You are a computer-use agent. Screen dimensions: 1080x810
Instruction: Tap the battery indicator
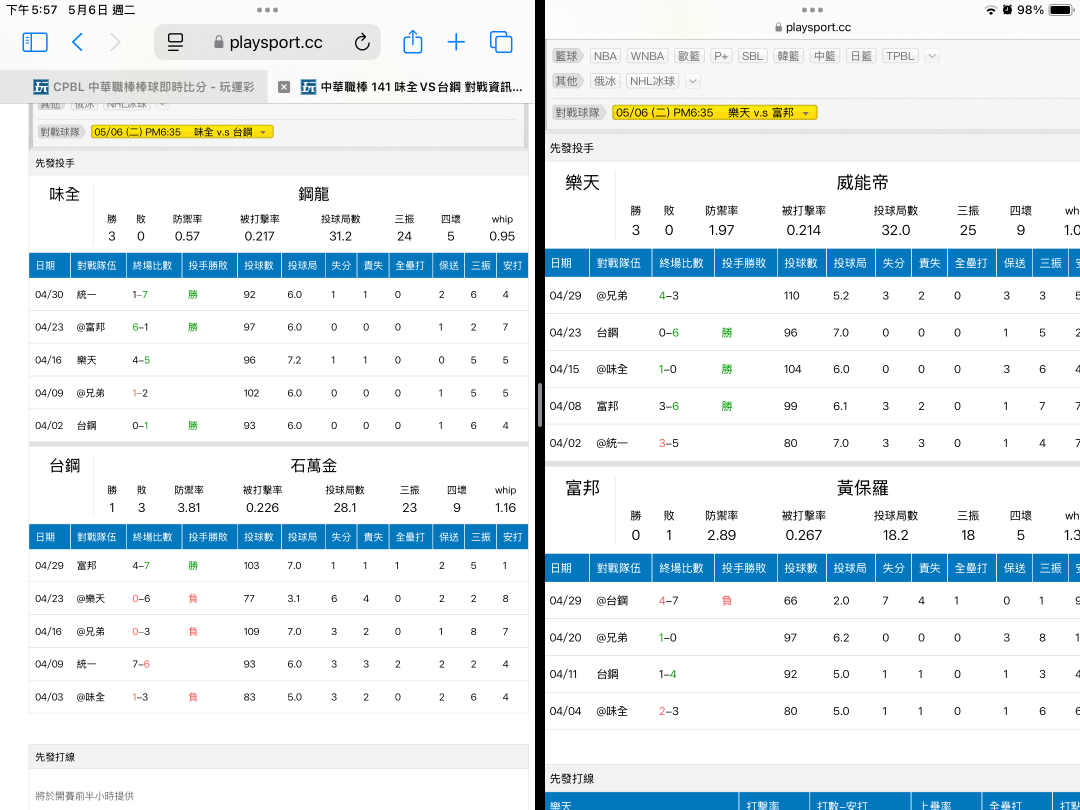pos(1061,10)
